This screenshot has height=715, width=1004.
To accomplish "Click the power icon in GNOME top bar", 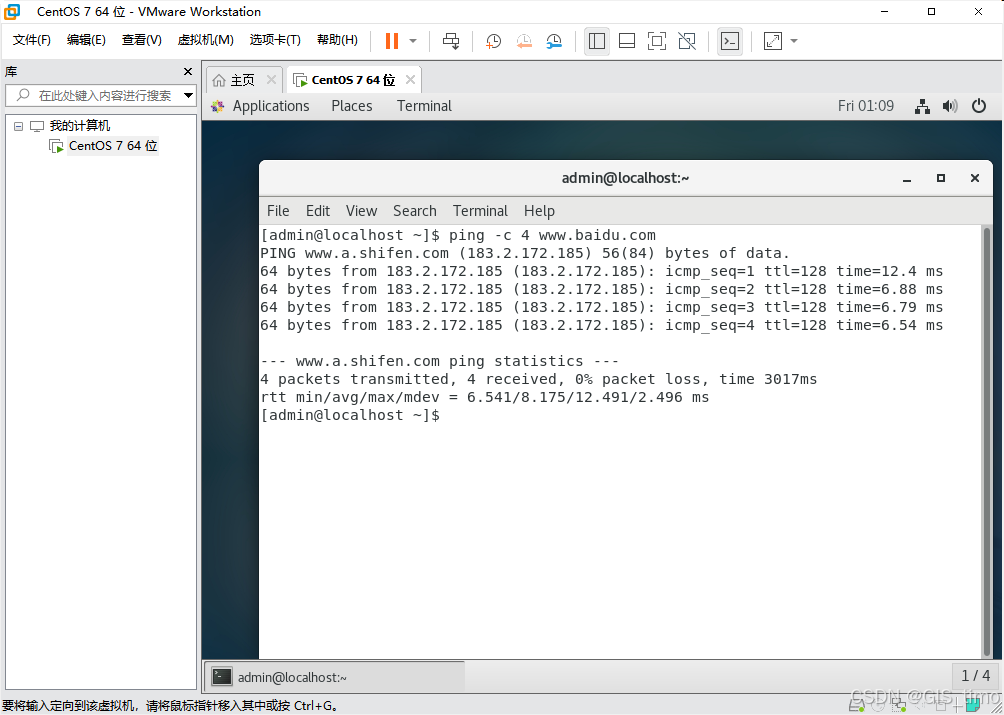I will pyautogui.click(x=979, y=106).
